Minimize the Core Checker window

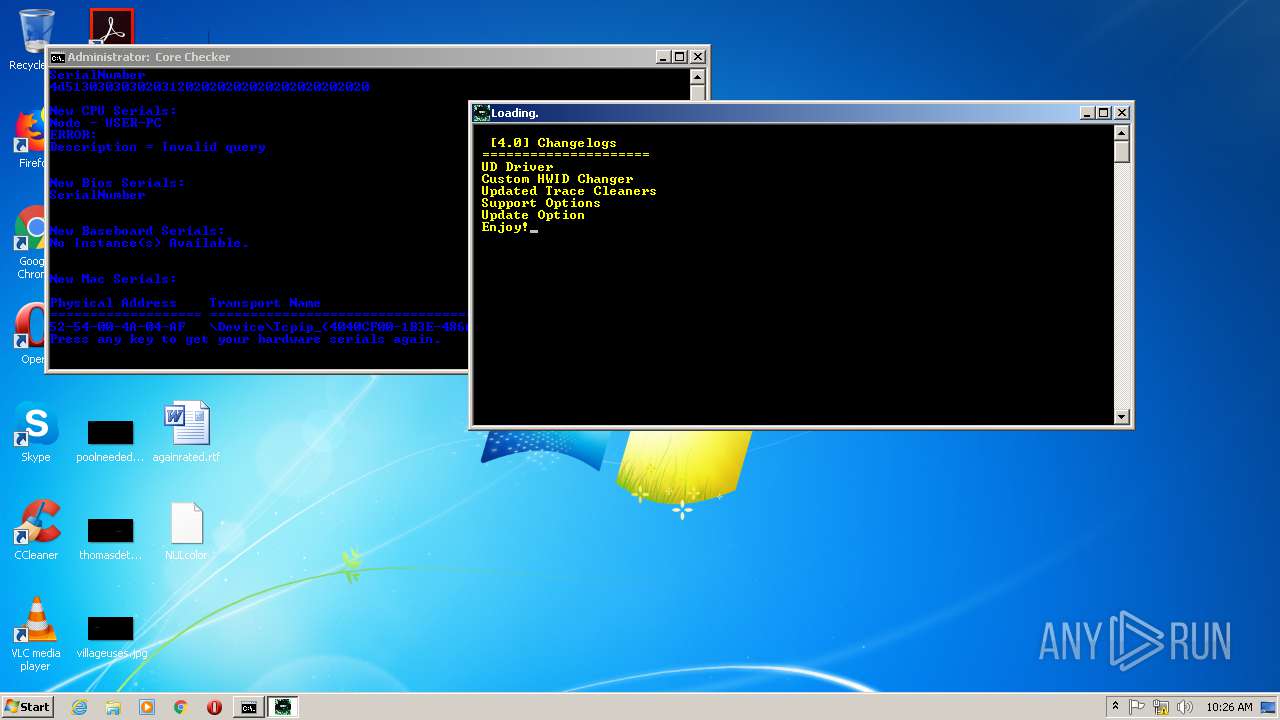tap(663, 57)
